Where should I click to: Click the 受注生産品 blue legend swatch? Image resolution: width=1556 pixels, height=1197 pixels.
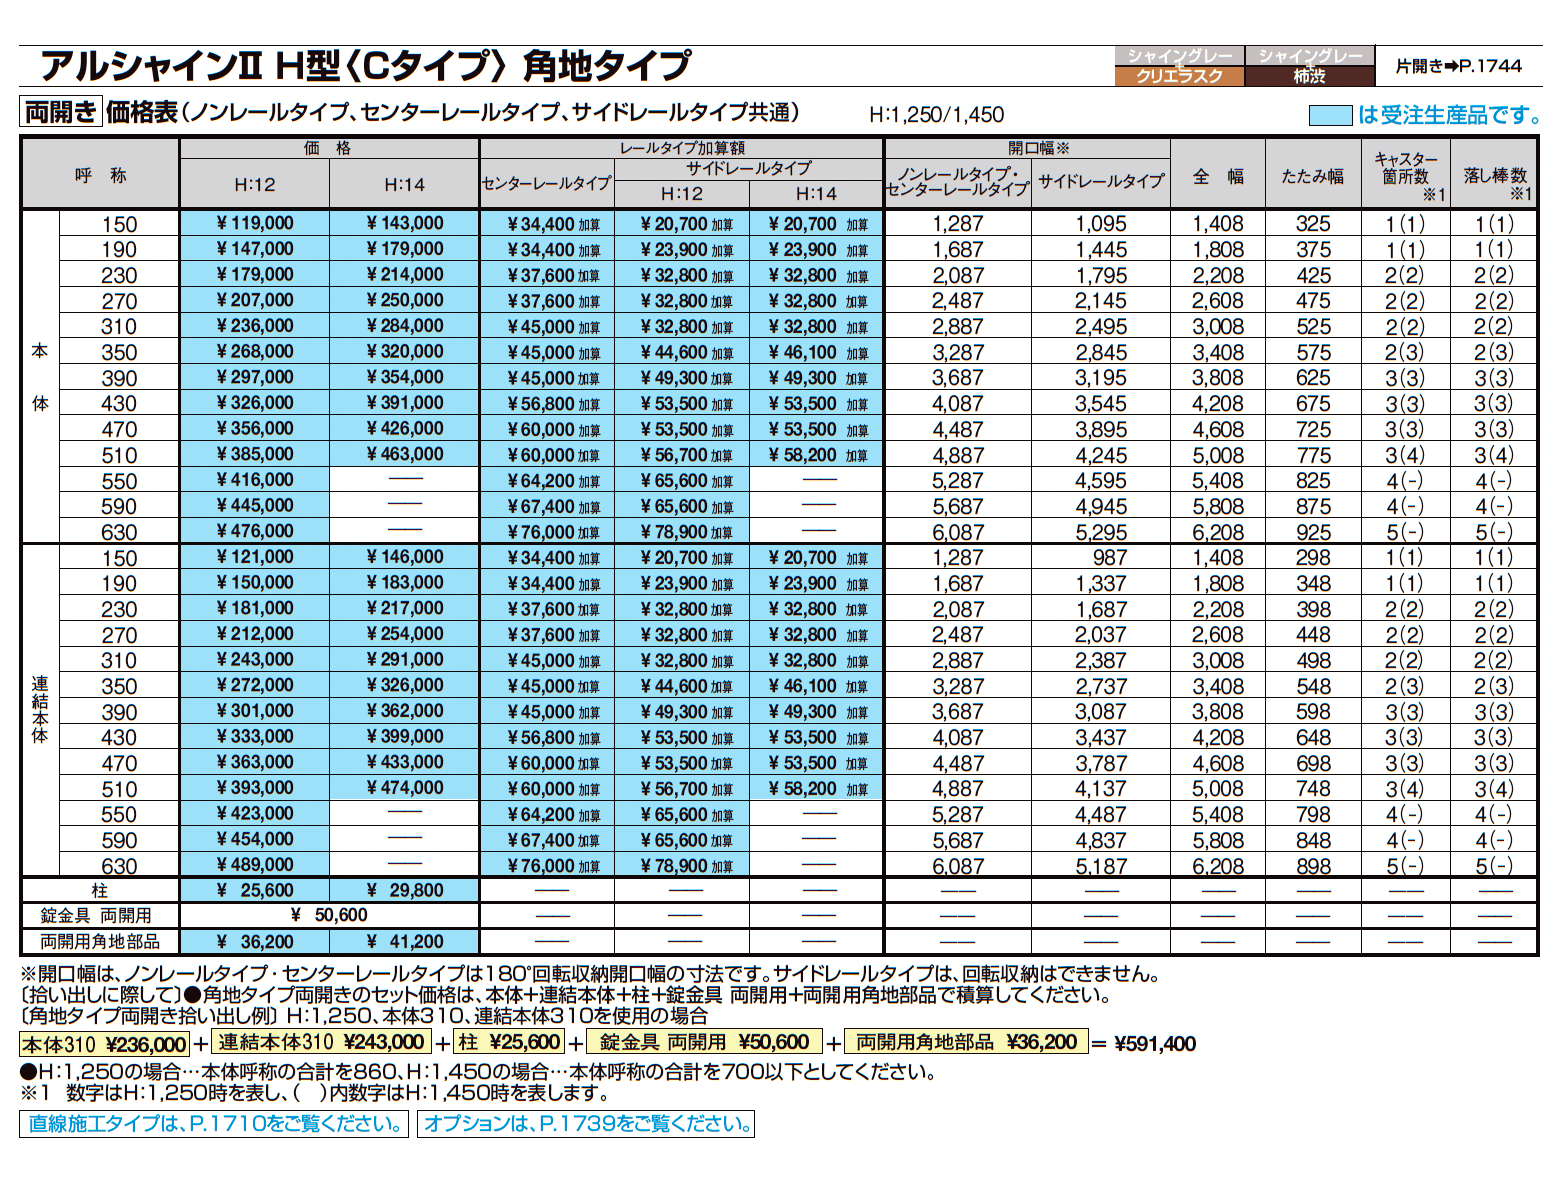[x=1330, y=115]
